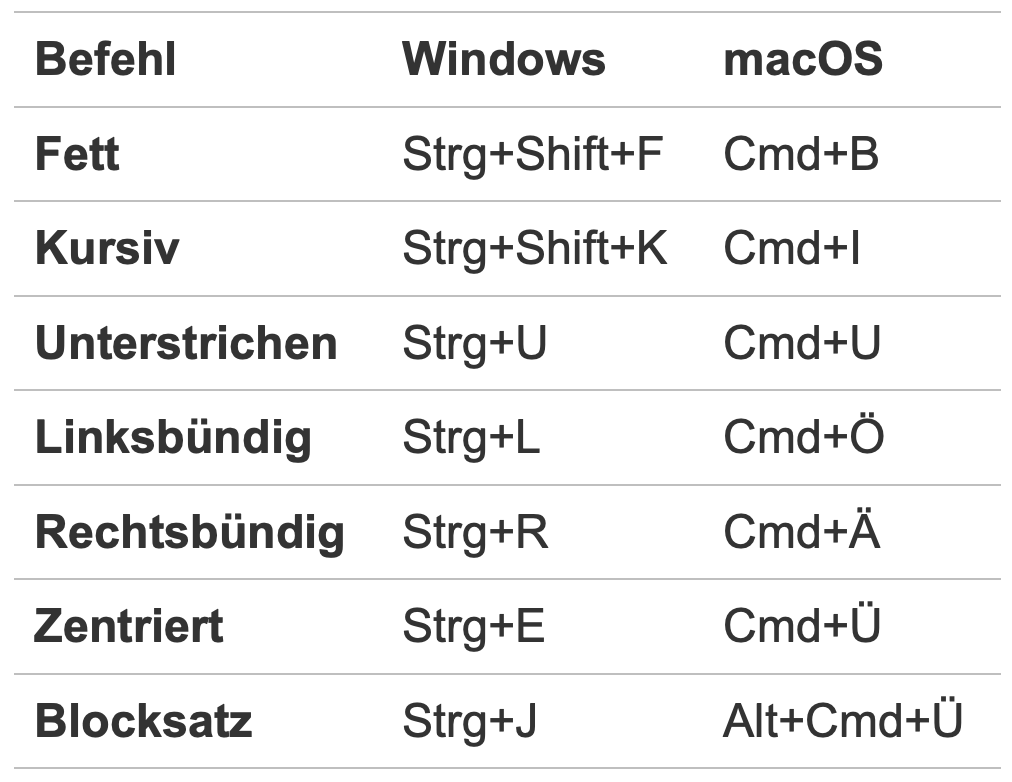Click the Strg+Shift+F shortcut cell
The height and width of the screenshot is (782, 1012).
(532, 155)
